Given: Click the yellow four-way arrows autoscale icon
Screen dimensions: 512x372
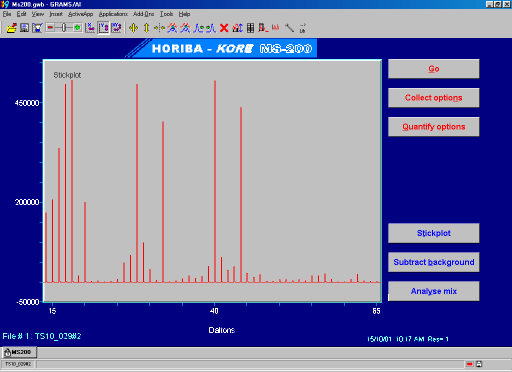Looking at the screenshot, I should (133, 28).
